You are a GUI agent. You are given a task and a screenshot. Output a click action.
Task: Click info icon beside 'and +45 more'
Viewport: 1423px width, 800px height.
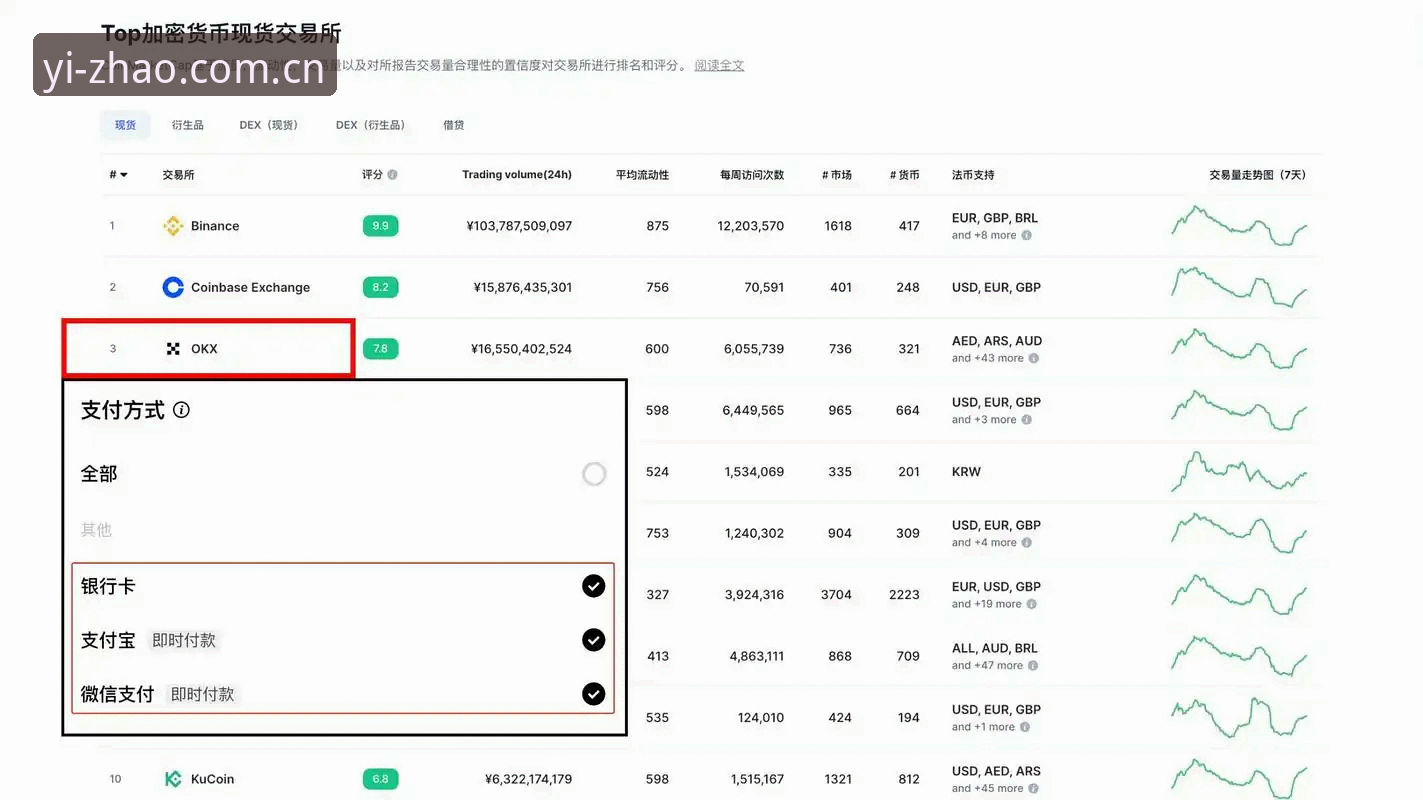tap(1033, 789)
